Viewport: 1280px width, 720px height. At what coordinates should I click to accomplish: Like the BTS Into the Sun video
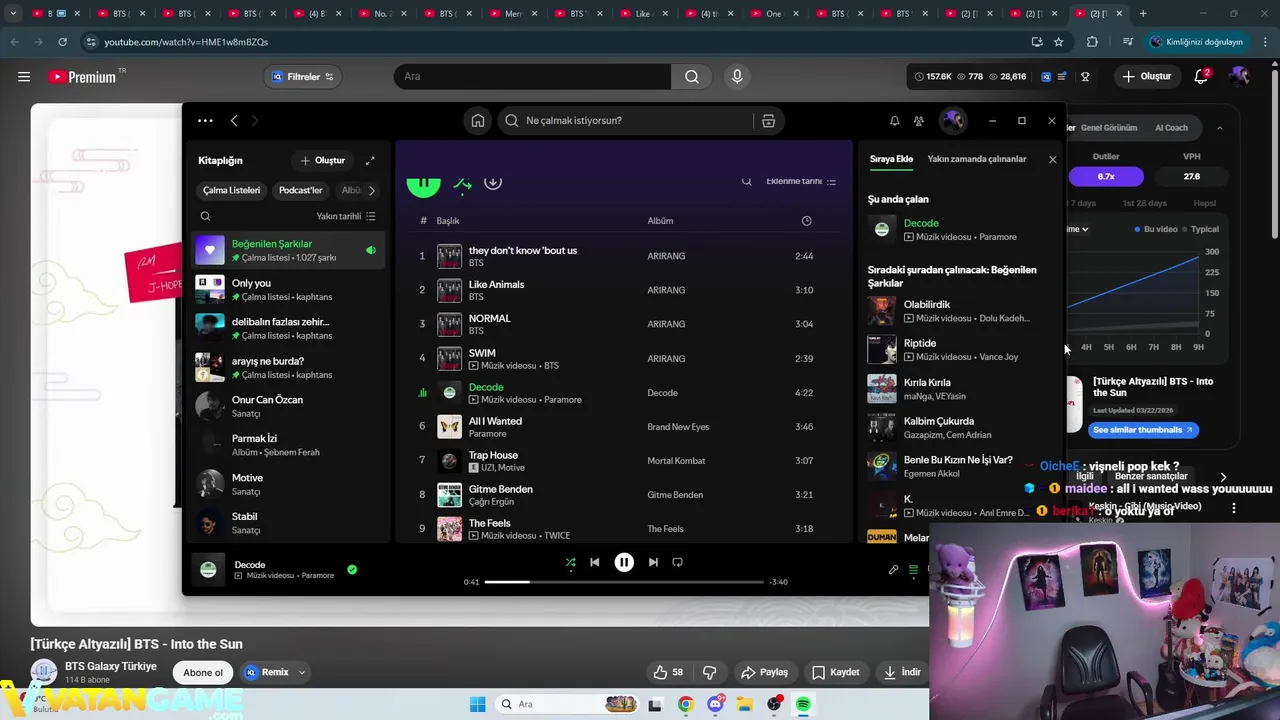pos(668,672)
